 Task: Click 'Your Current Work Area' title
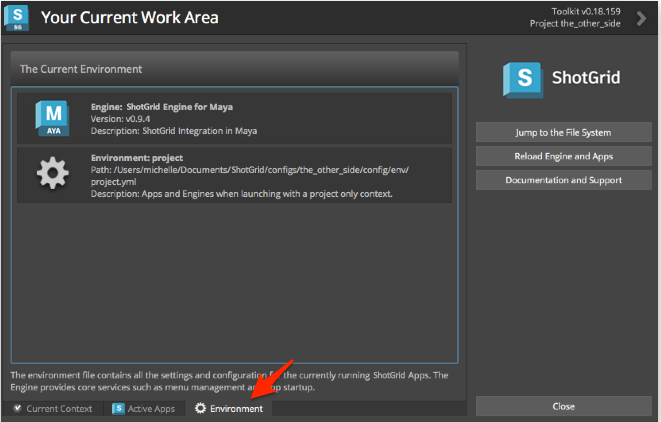click(130, 18)
